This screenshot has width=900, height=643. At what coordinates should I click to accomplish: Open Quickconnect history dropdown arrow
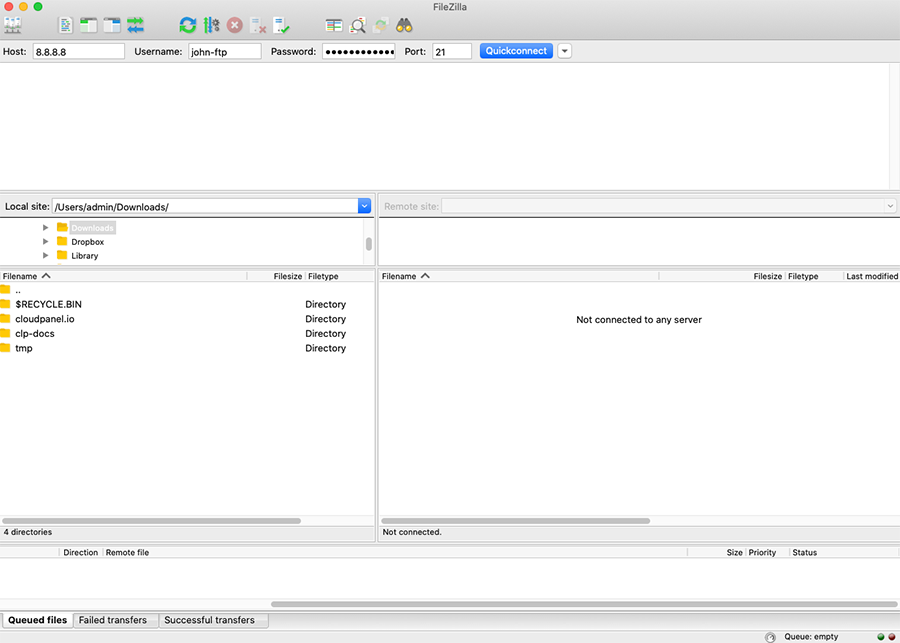tap(565, 51)
